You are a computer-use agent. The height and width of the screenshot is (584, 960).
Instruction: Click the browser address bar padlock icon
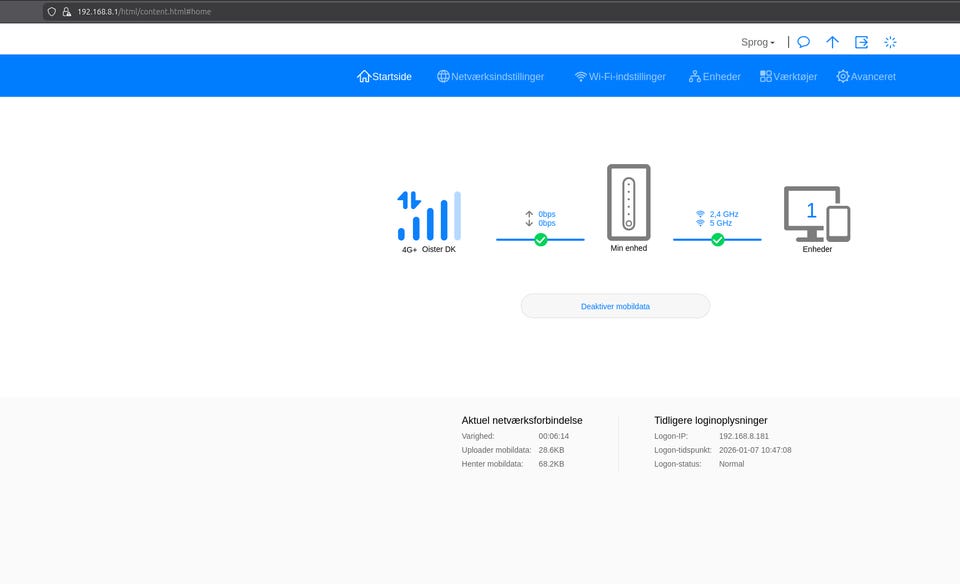(66, 12)
